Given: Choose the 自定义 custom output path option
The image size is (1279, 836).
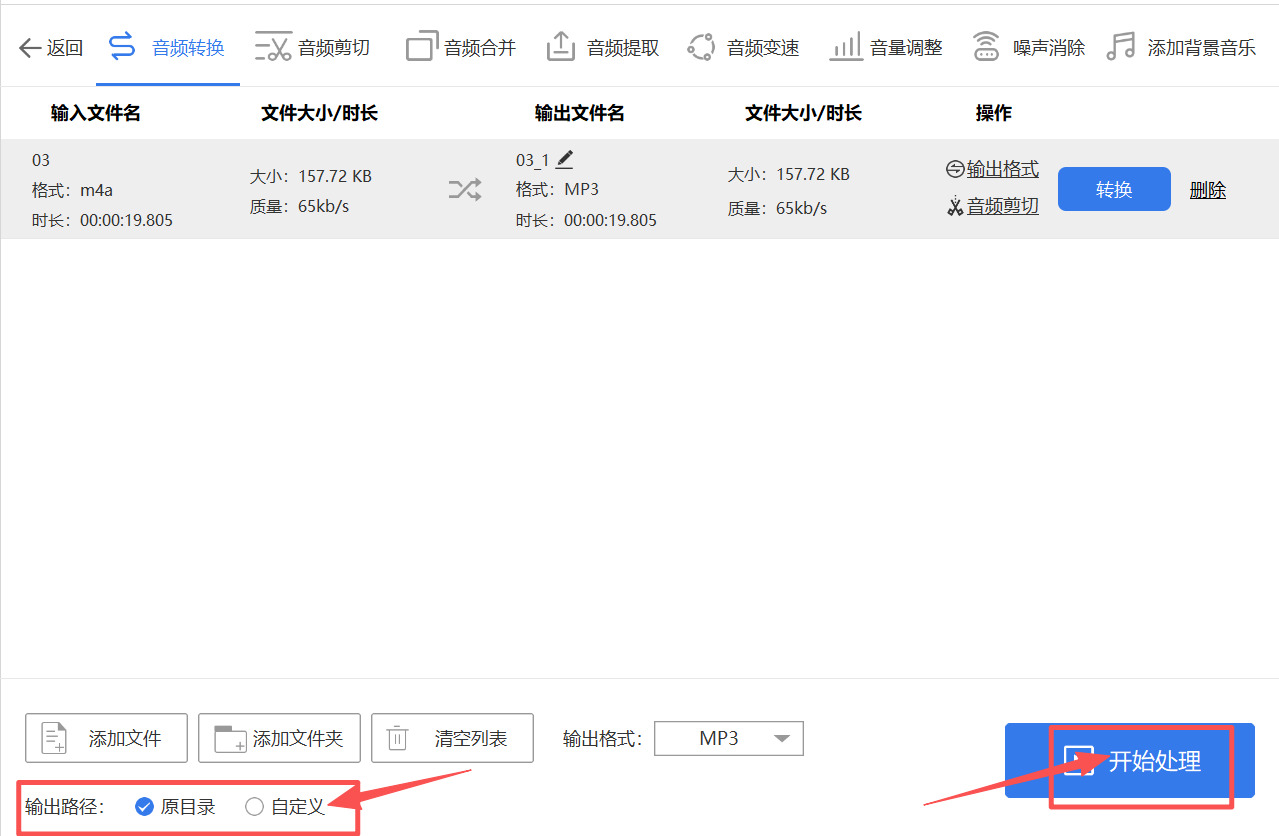Looking at the screenshot, I should [x=254, y=806].
